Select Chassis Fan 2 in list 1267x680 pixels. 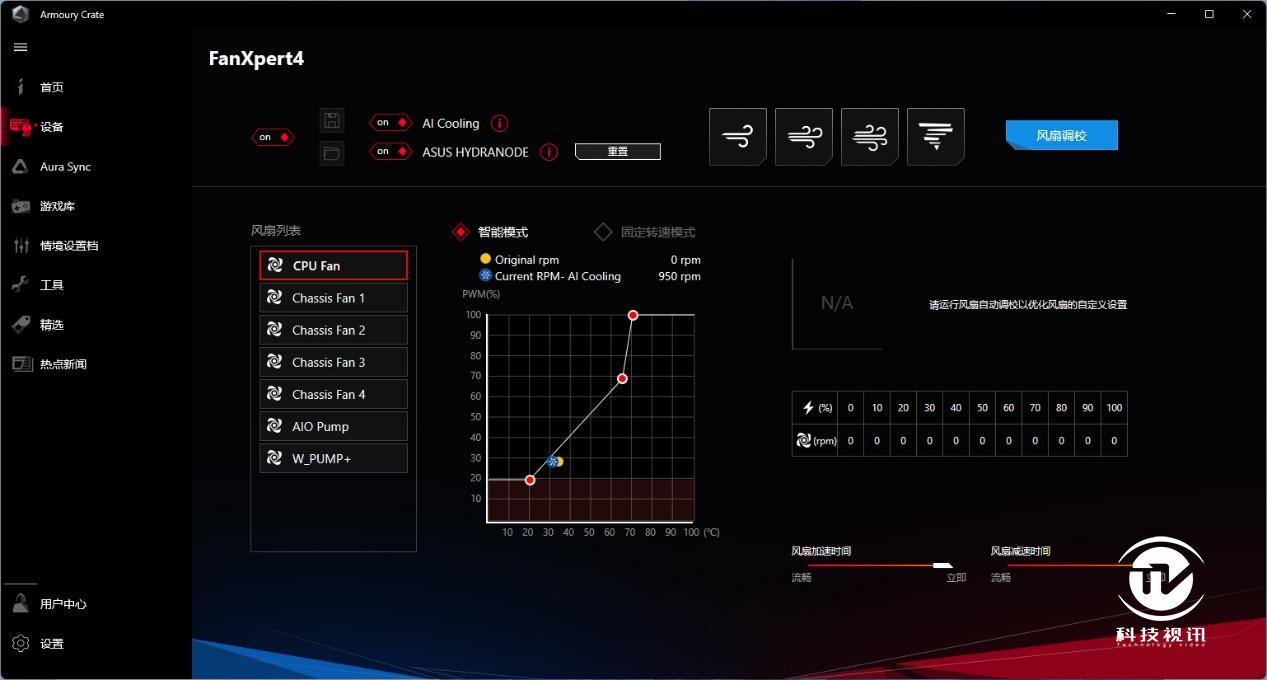333,330
